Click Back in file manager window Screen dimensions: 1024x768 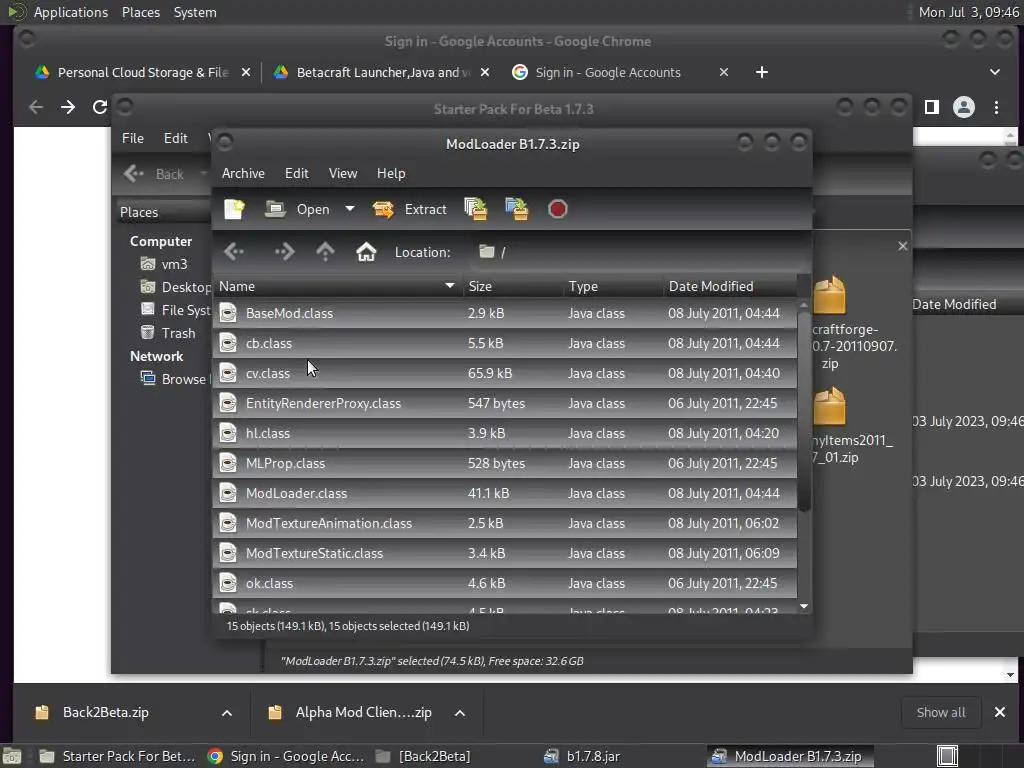click(154, 174)
